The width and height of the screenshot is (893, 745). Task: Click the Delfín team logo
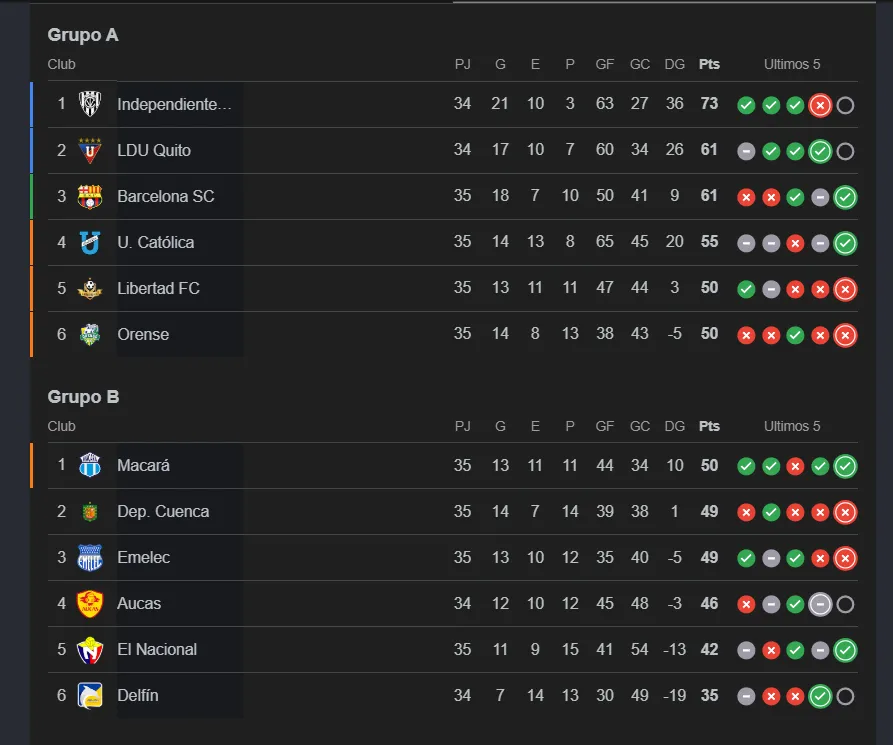90,695
